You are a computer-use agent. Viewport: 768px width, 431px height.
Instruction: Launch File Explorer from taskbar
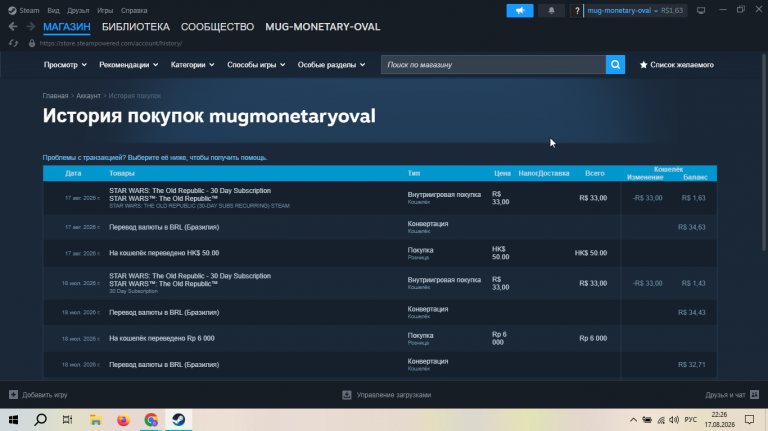[96, 420]
